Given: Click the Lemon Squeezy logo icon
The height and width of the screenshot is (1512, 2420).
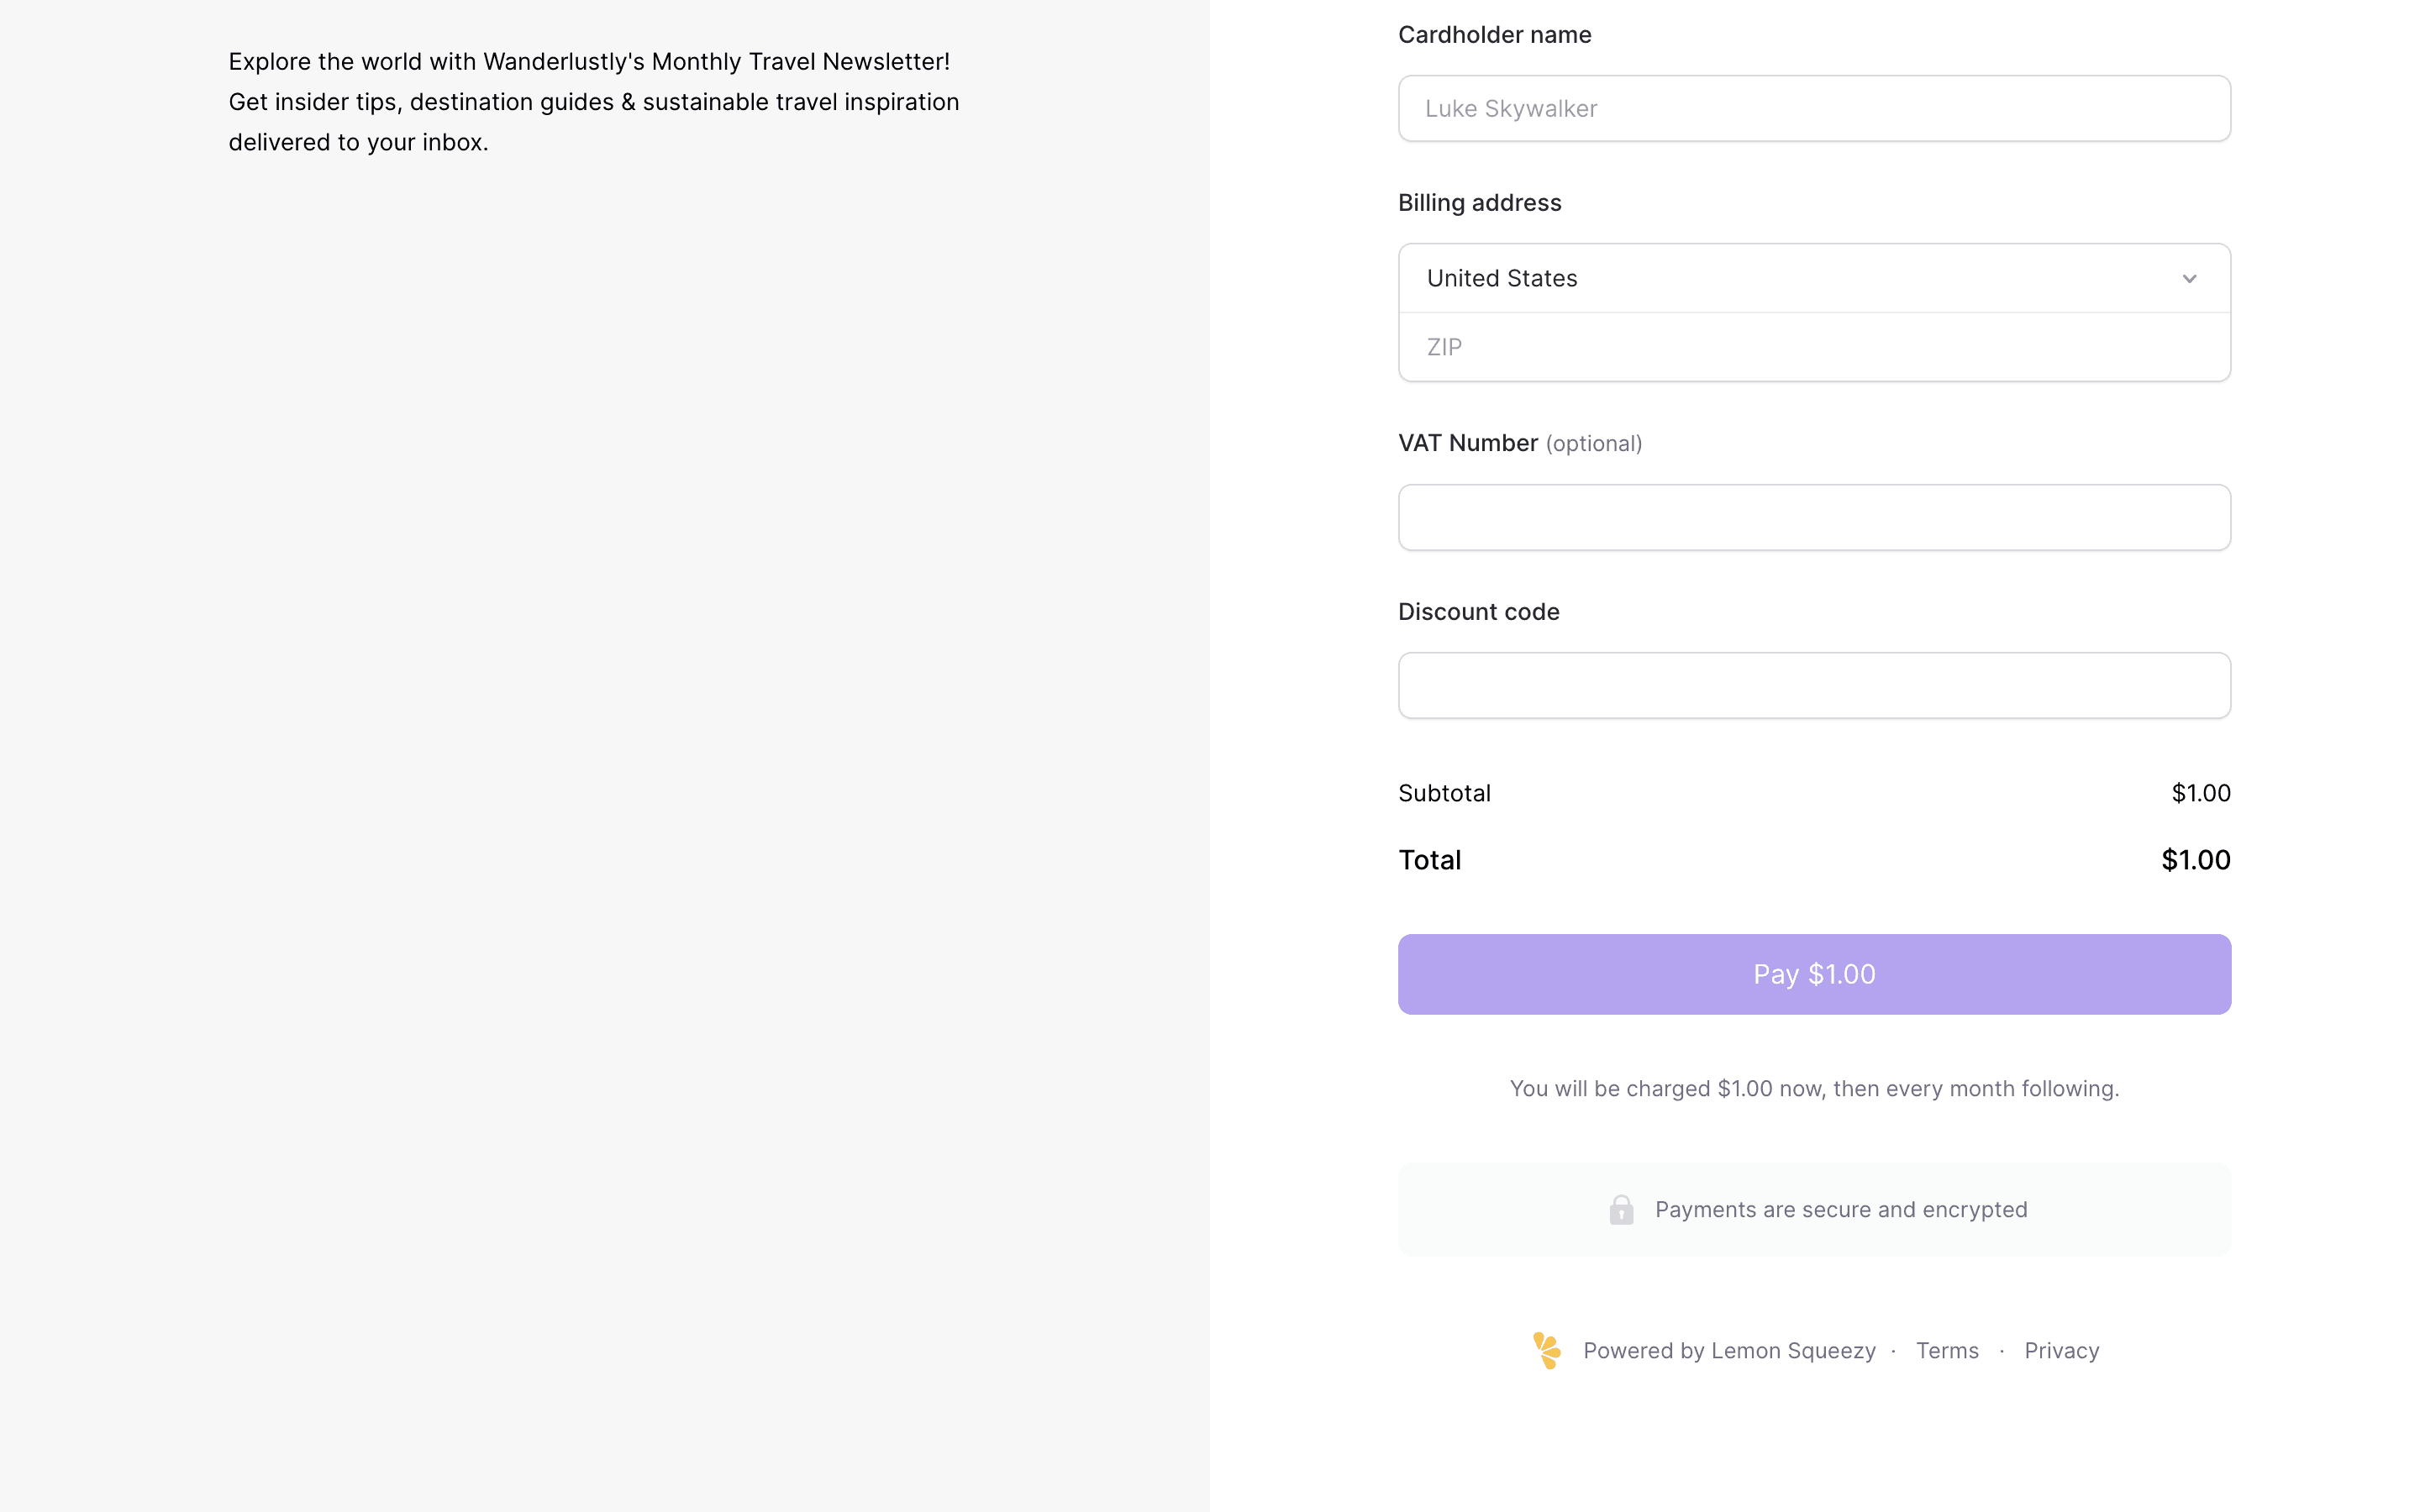Looking at the screenshot, I should tap(1547, 1351).
